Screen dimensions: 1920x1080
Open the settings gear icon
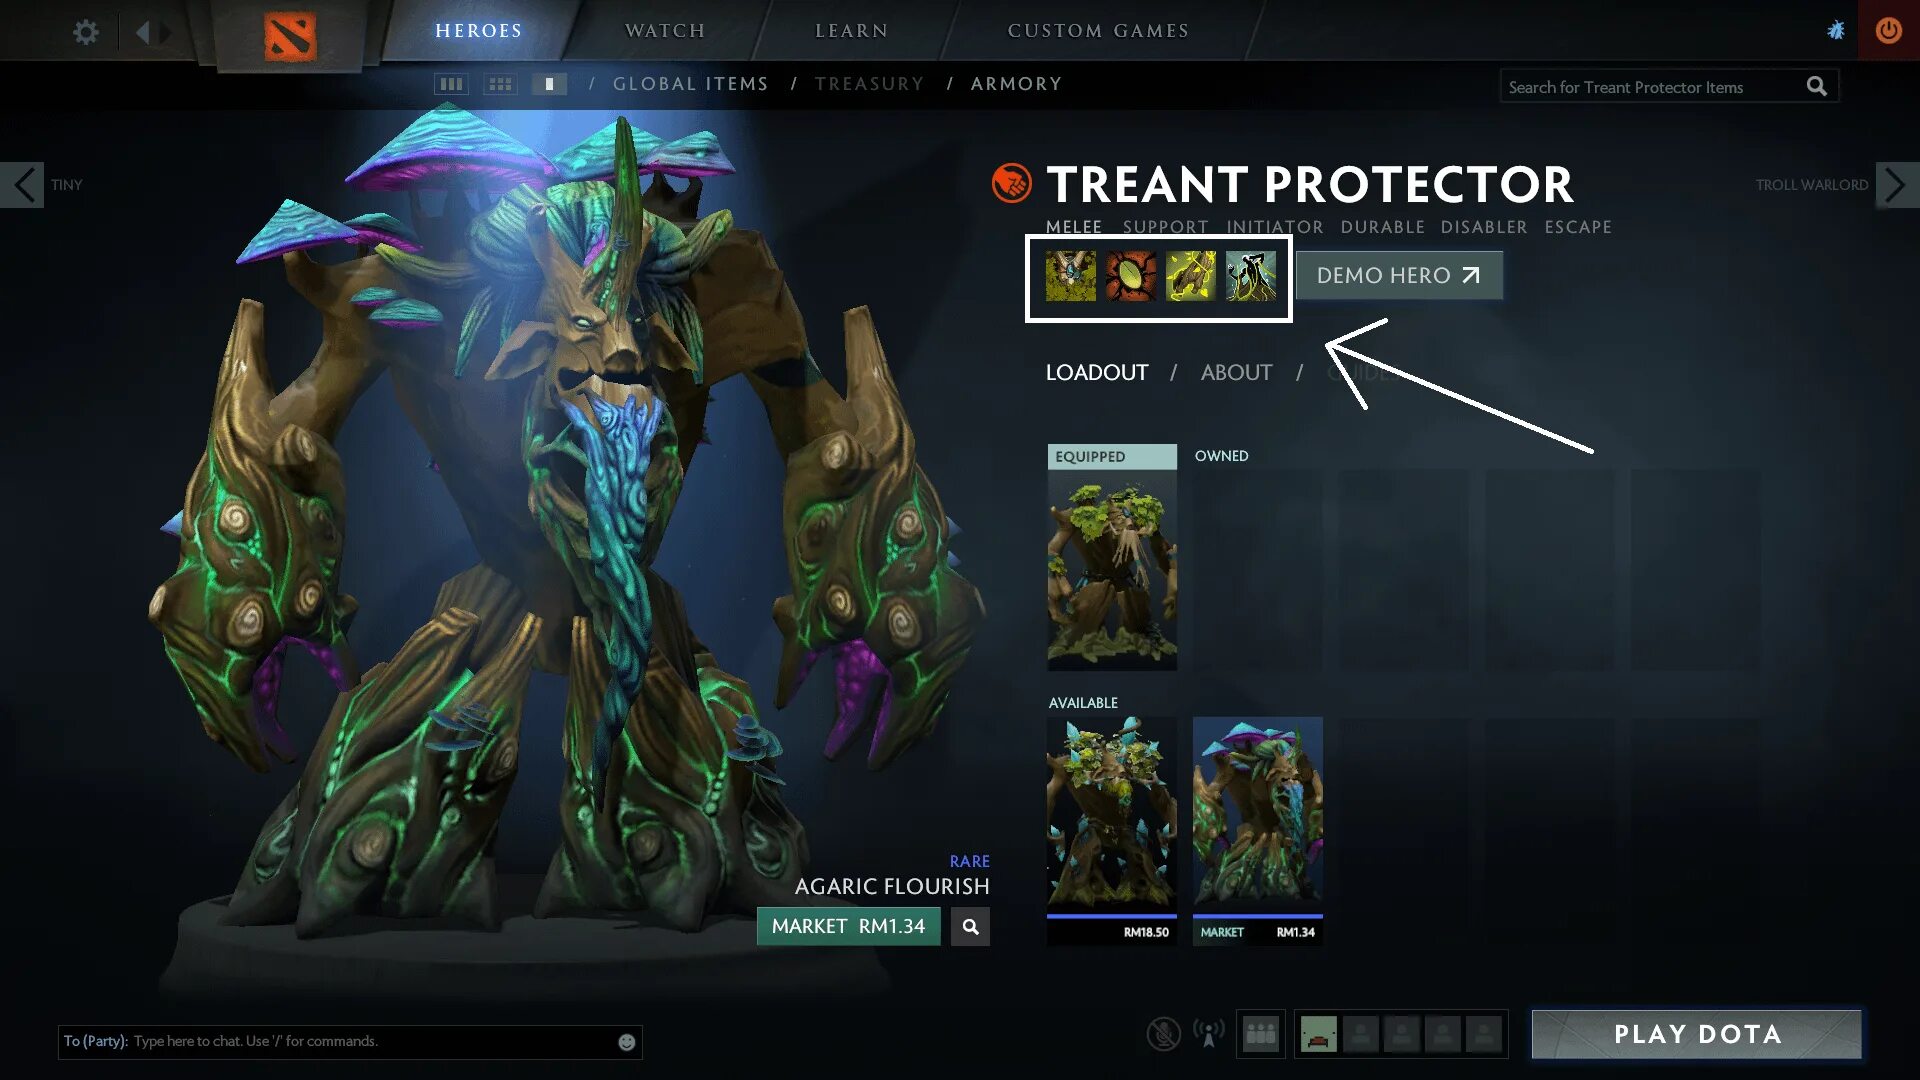86,32
